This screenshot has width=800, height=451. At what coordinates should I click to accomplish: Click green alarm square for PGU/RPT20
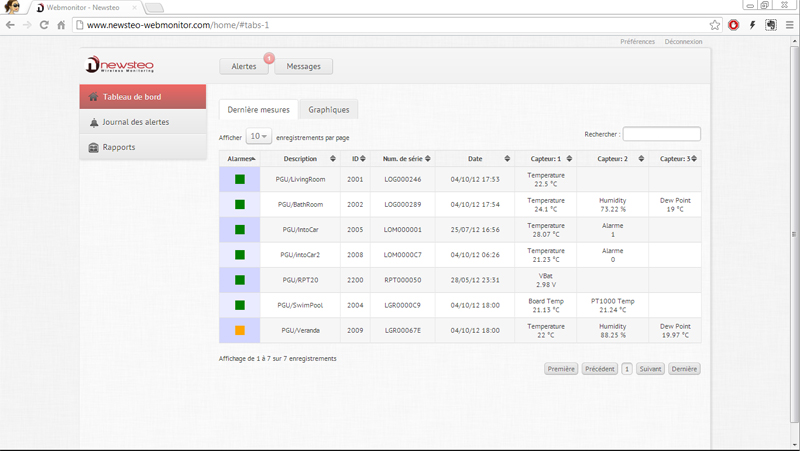[x=240, y=280]
